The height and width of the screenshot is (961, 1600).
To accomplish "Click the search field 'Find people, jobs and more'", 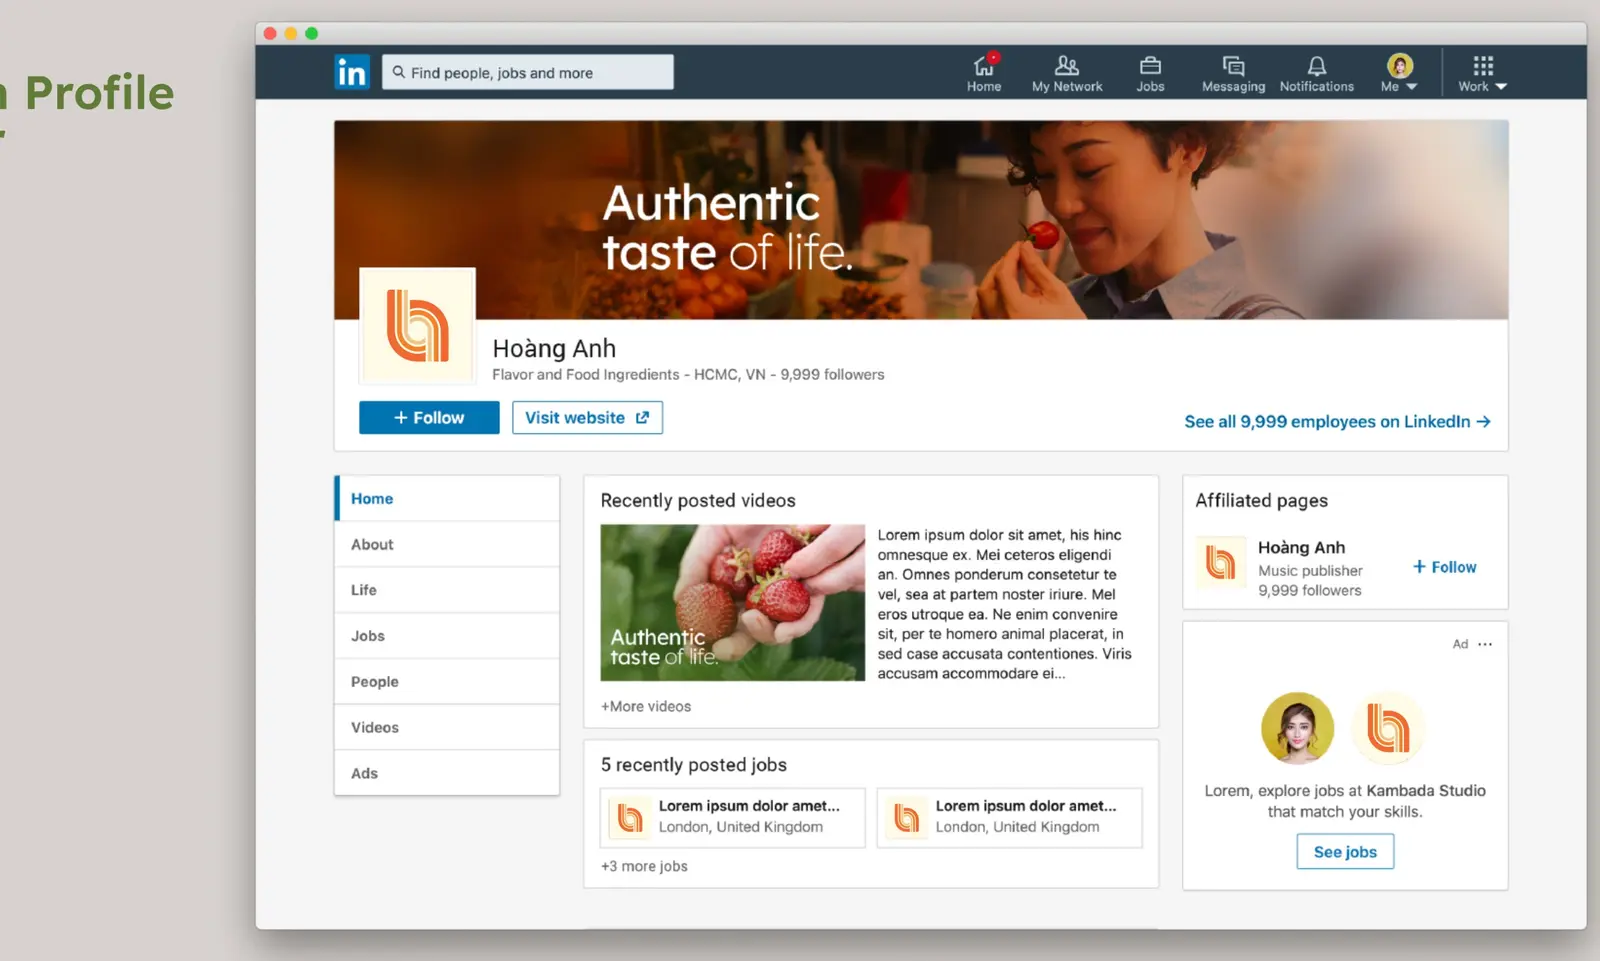I will [527, 72].
